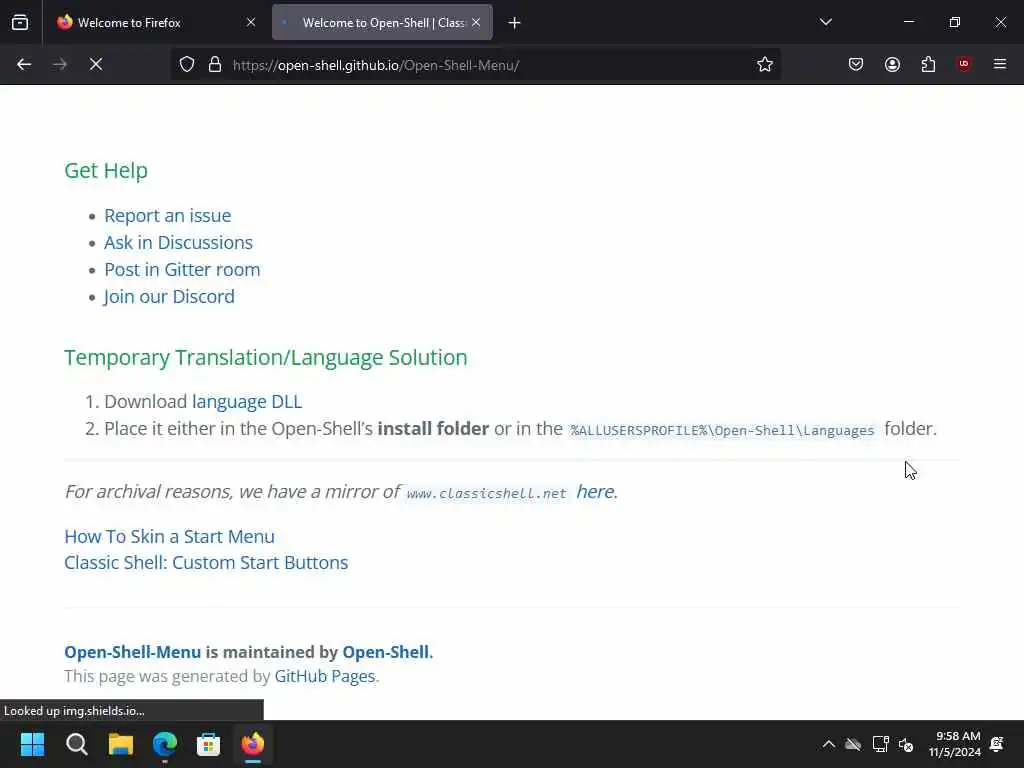Screen dimensions: 1024x768
Task: Select the bold install folder text
Action: [x=433, y=428]
